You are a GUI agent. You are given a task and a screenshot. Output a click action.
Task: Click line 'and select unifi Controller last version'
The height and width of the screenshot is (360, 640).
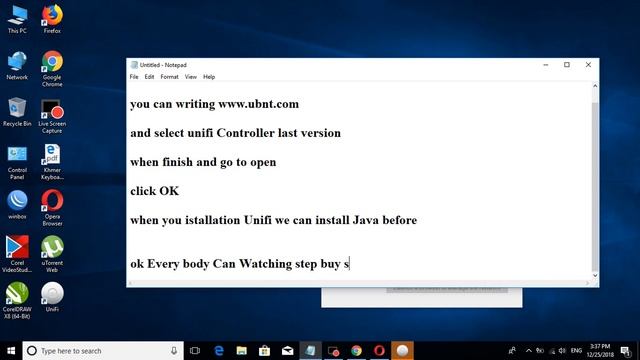point(236,133)
